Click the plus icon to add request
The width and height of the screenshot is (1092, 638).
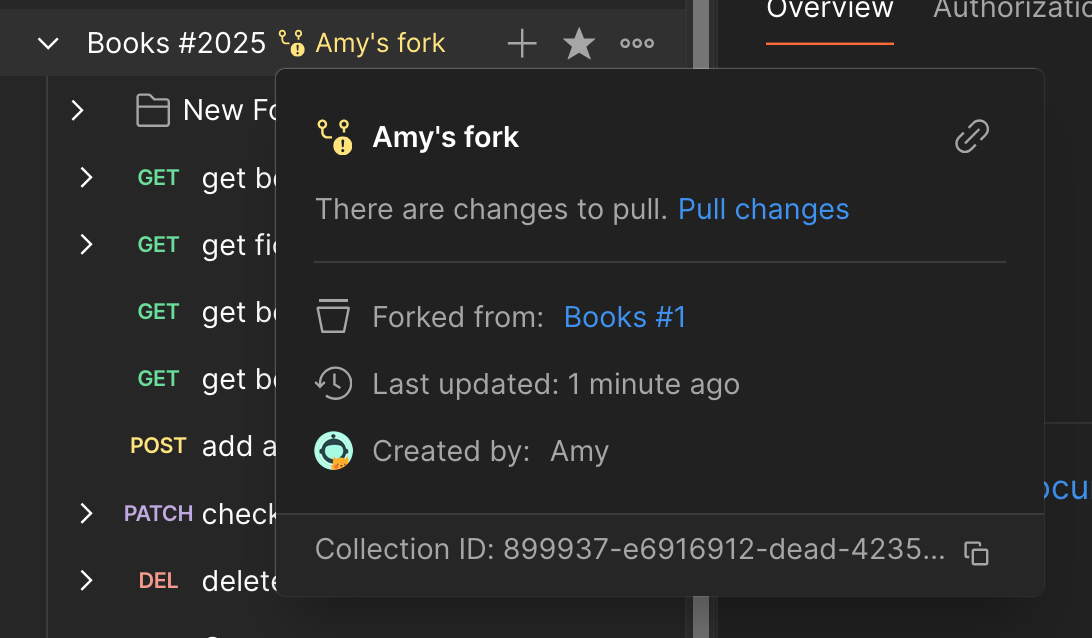pyautogui.click(x=522, y=43)
